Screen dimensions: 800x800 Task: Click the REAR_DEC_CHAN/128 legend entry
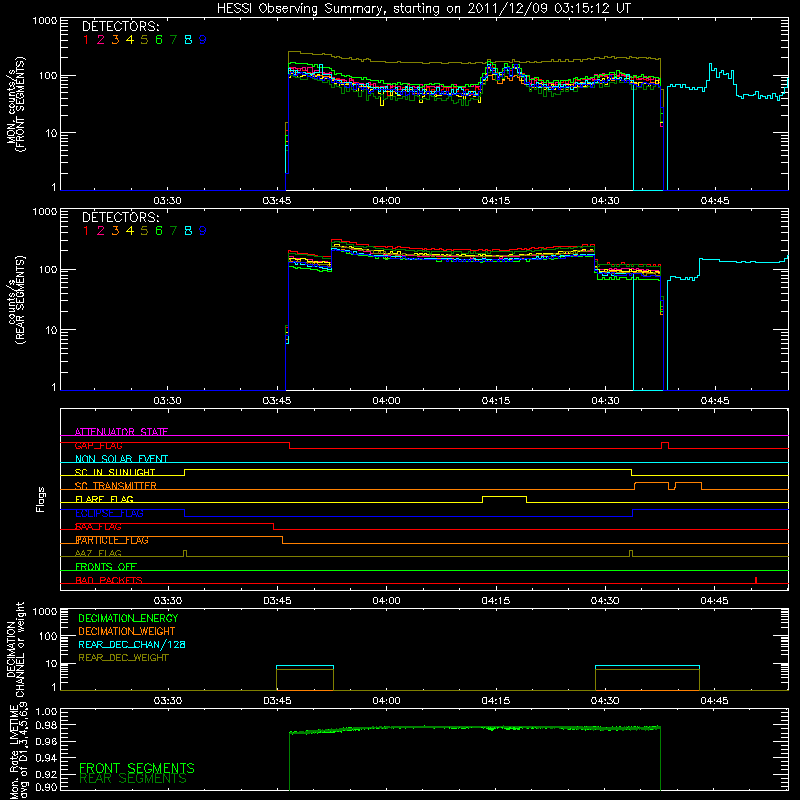(x=132, y=644)
